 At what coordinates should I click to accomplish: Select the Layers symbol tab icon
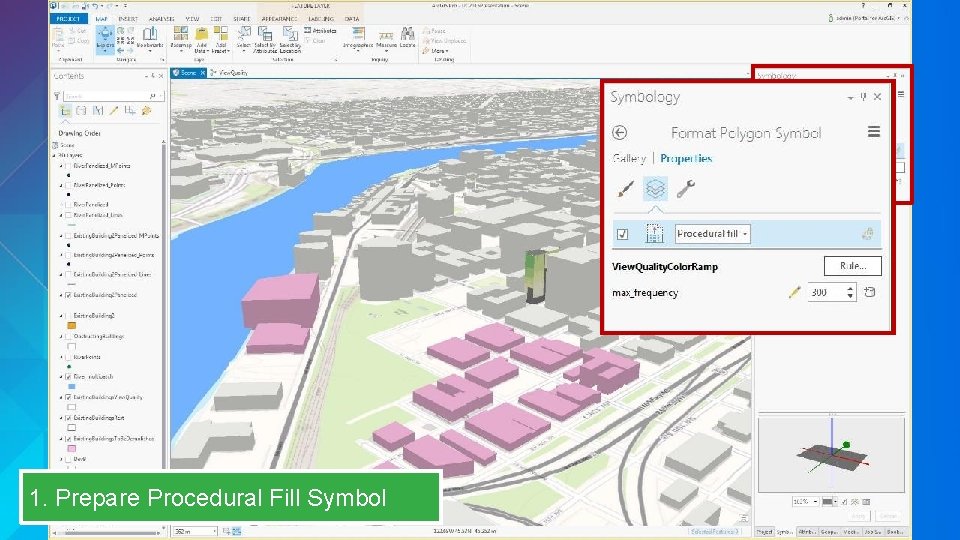(655, 189)
